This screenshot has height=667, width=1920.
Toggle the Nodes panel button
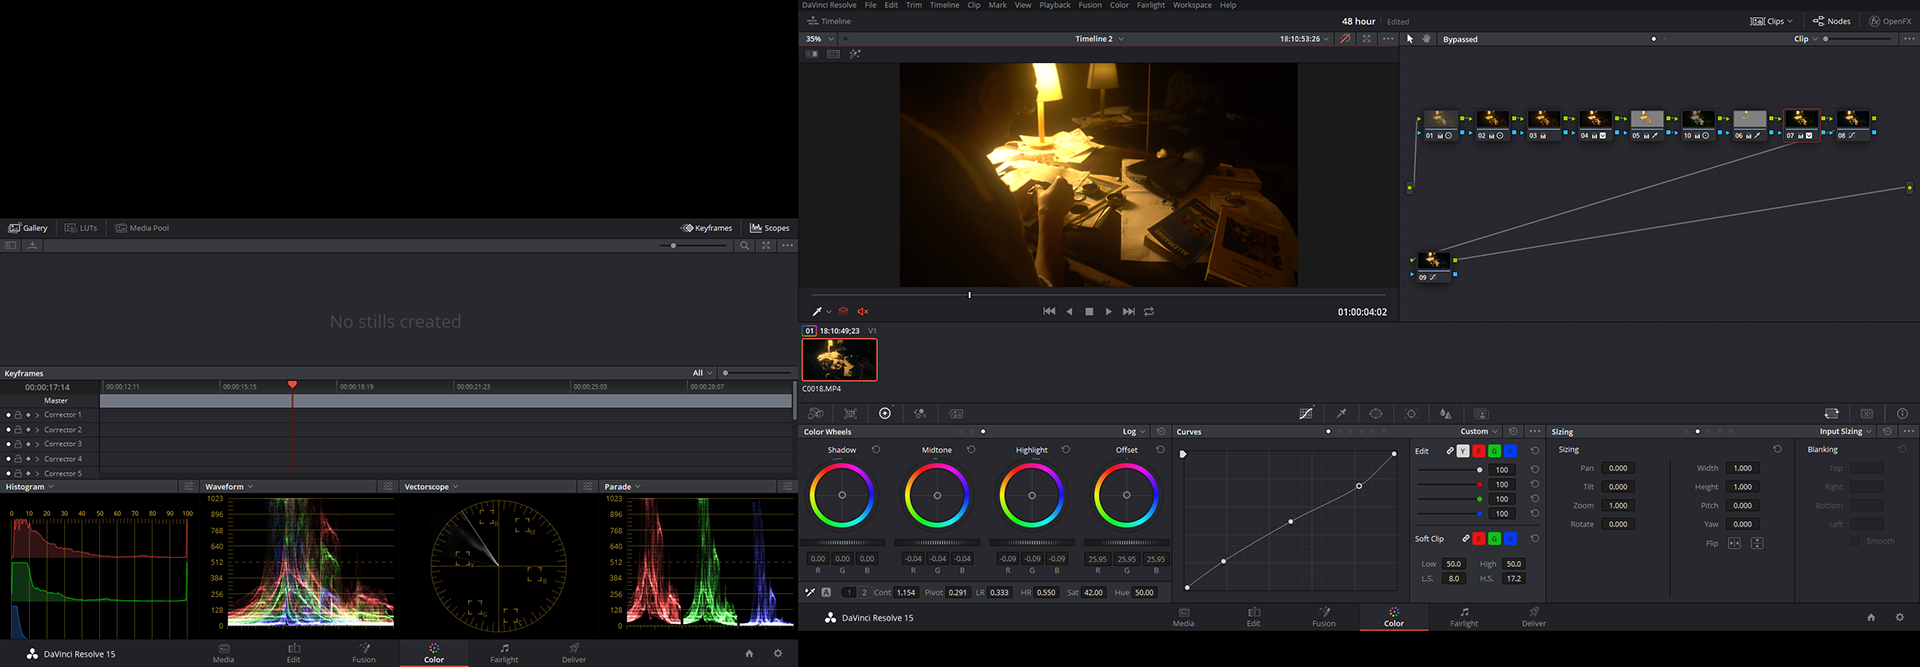click(x=1831, y=21)
